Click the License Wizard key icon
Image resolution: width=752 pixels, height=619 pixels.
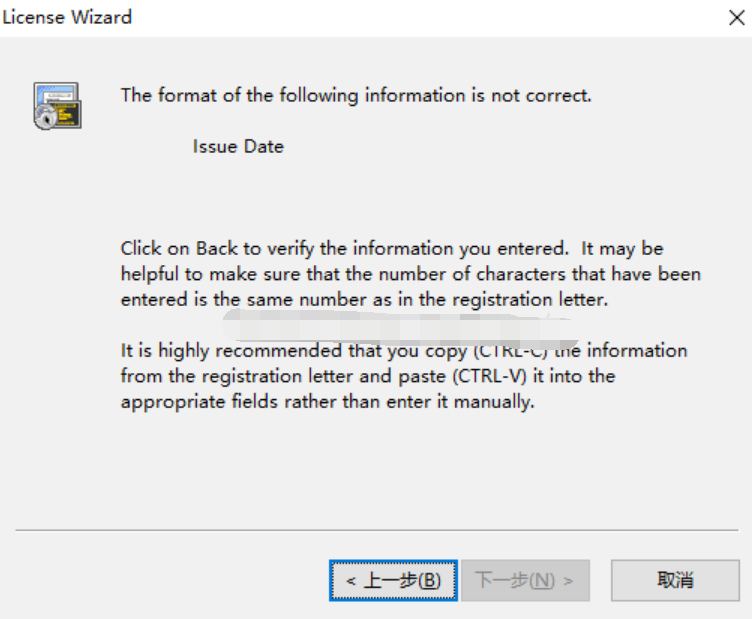point(57,105)
